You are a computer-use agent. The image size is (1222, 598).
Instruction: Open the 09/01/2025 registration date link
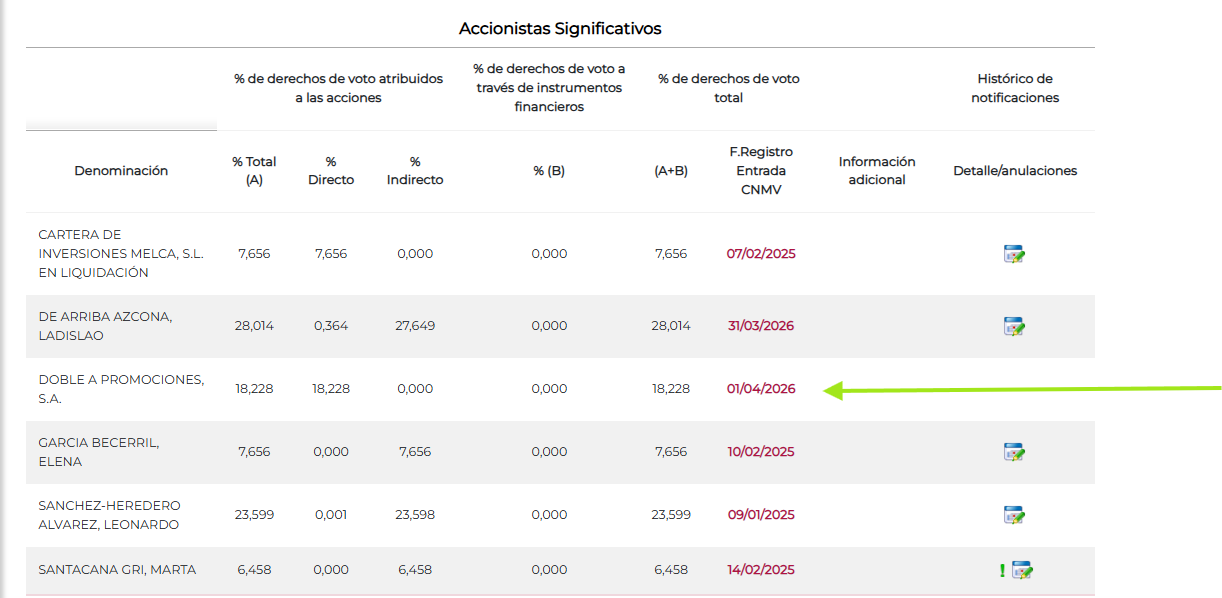pos(761,515)
